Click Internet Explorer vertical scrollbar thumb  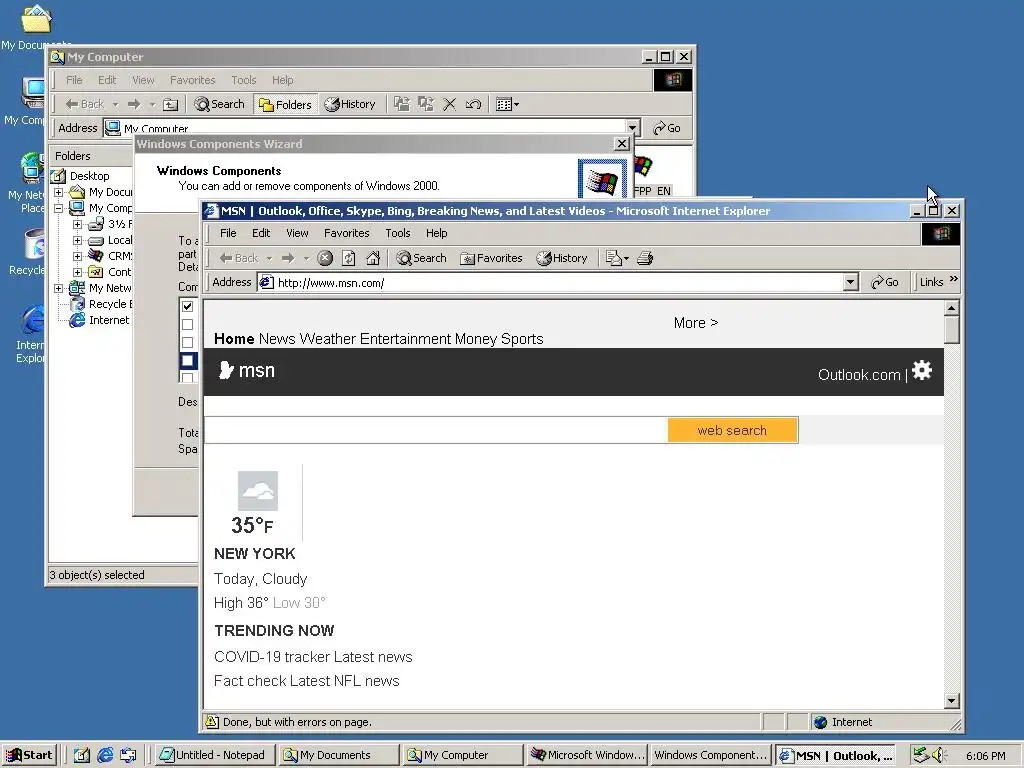[x=952, y=329]
